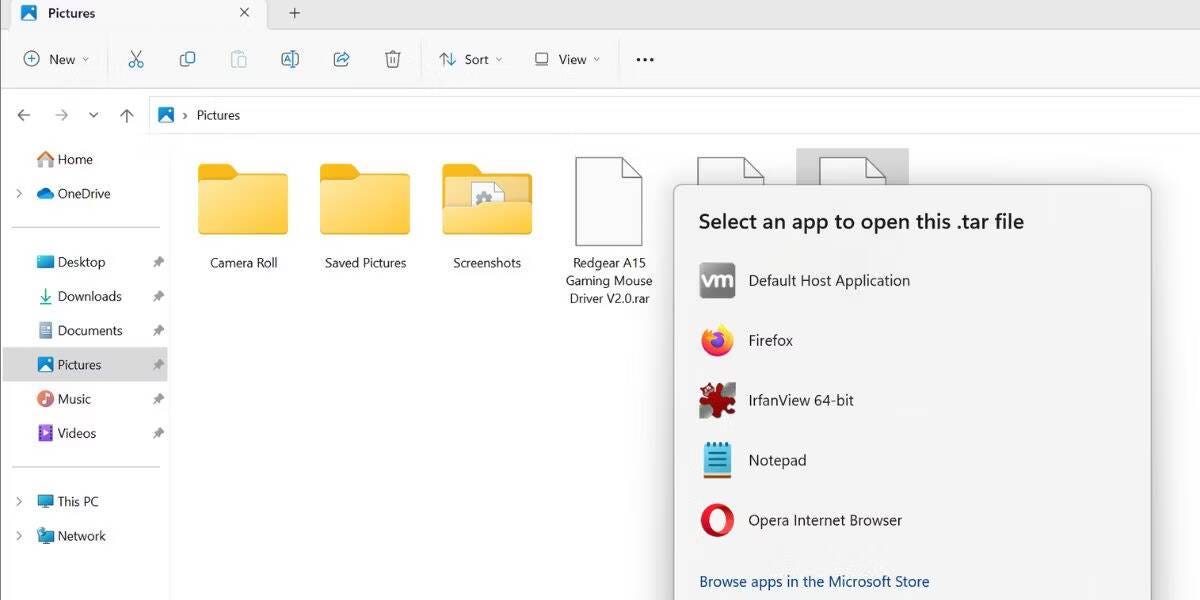Open the View dropdown menu
This screenshot has width=1200, height=600.
(x=566, y=59)
